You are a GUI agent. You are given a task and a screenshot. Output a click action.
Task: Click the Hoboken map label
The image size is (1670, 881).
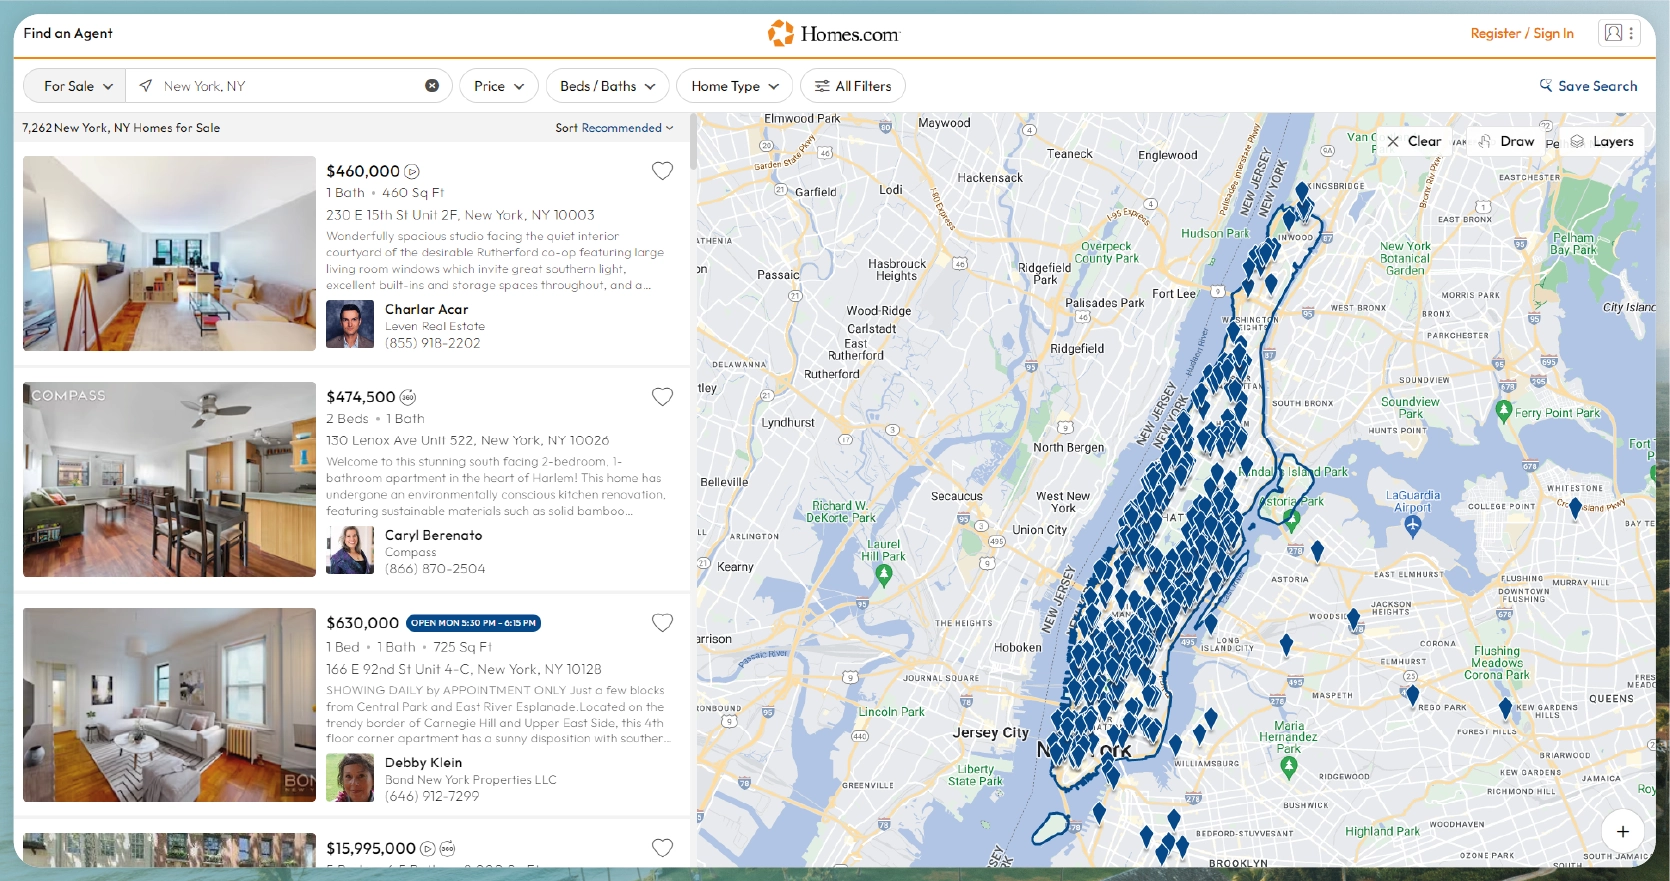(x=1018, y=648)
